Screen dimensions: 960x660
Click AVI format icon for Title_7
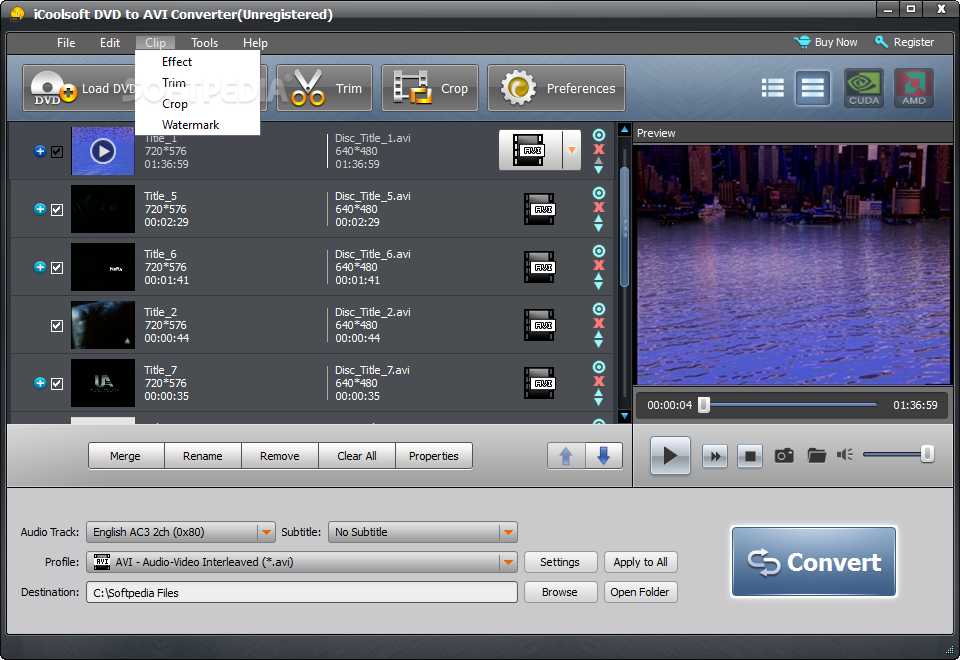(x=539, y=383)
